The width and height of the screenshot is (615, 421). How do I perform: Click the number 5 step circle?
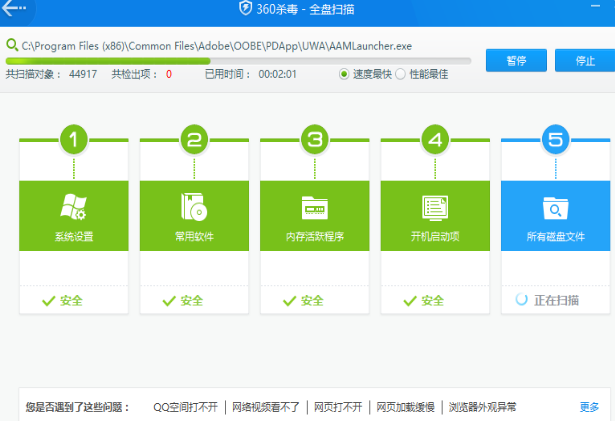point(555,139)
